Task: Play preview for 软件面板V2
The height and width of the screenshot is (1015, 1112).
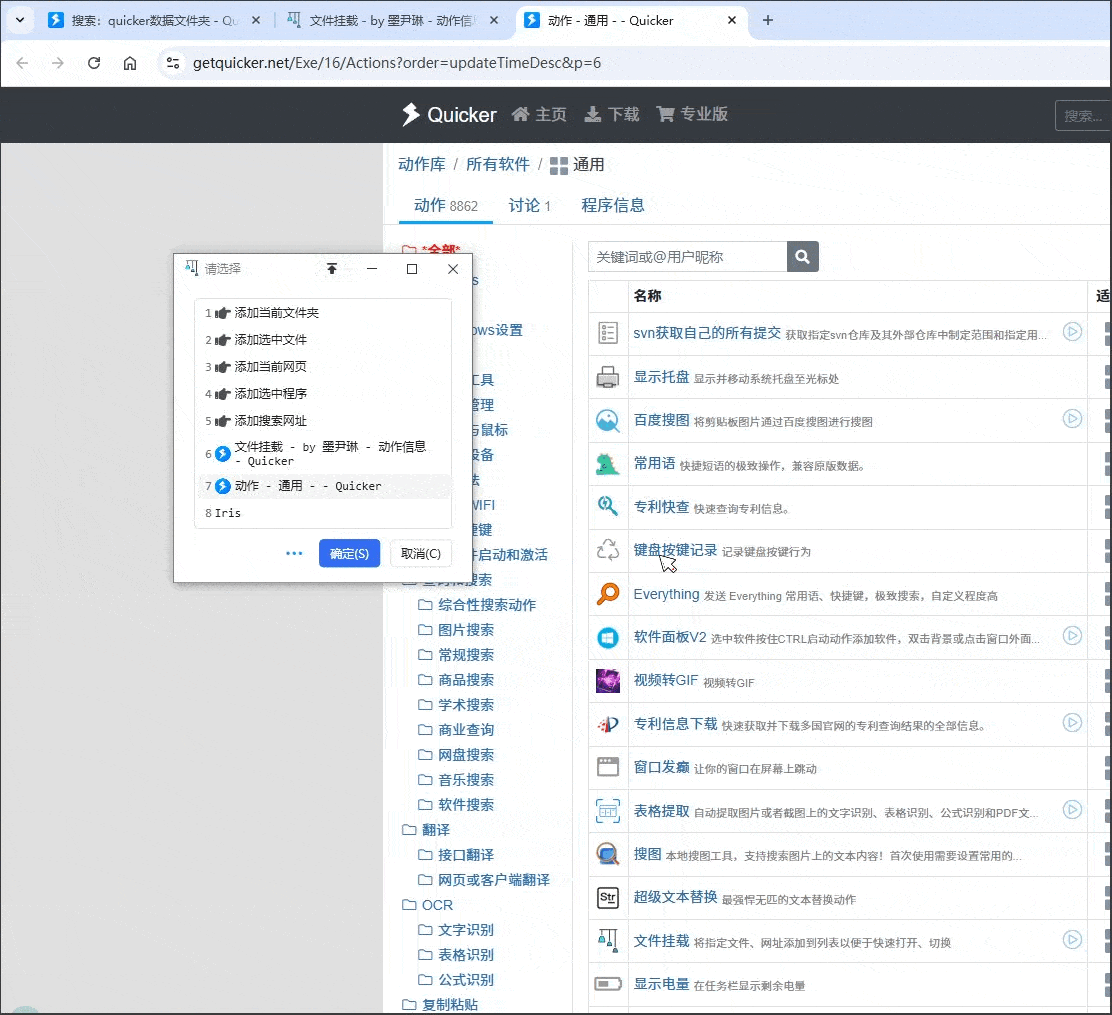Action: click(1072, 636)
